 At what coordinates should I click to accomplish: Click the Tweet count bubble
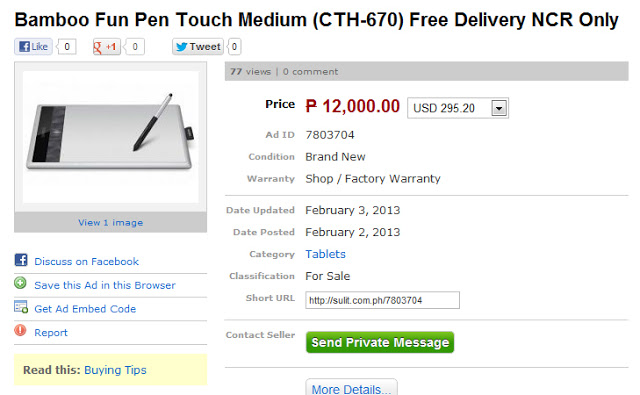234,47
